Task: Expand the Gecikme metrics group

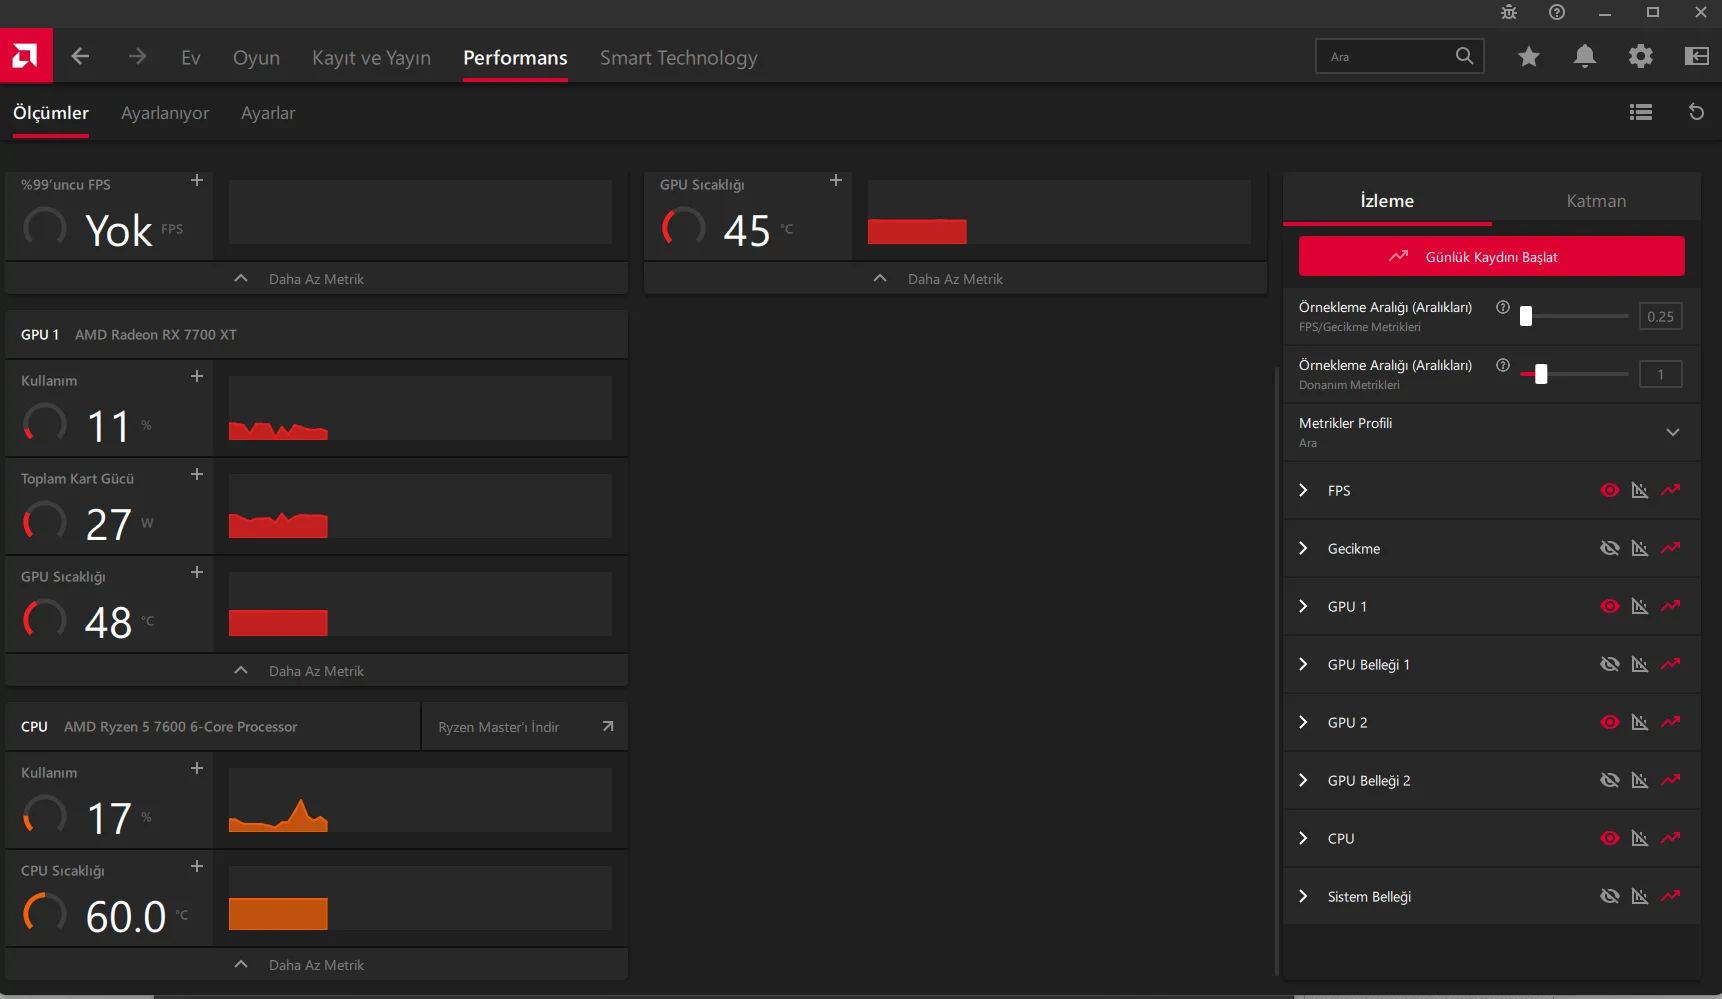Action: 1303,548
